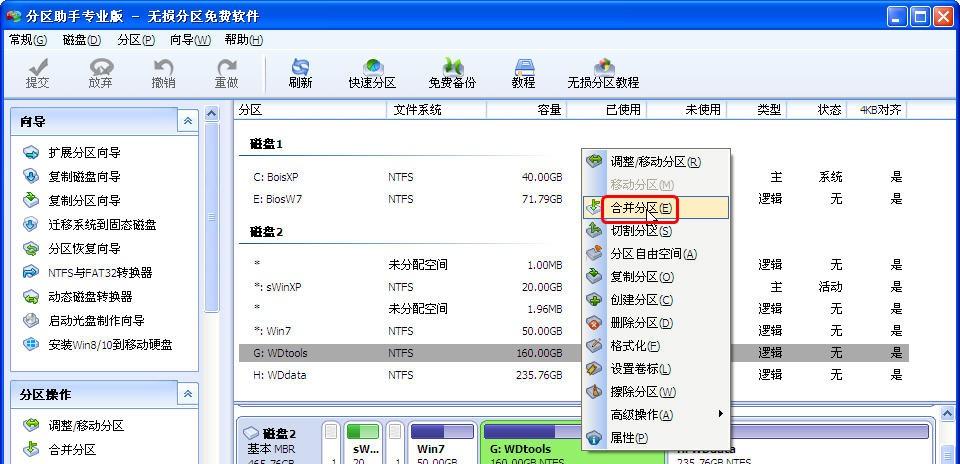Click 磁盘2 基本 MBR disk label
This screenshot has height=464, width=960.
click(279, 443)
